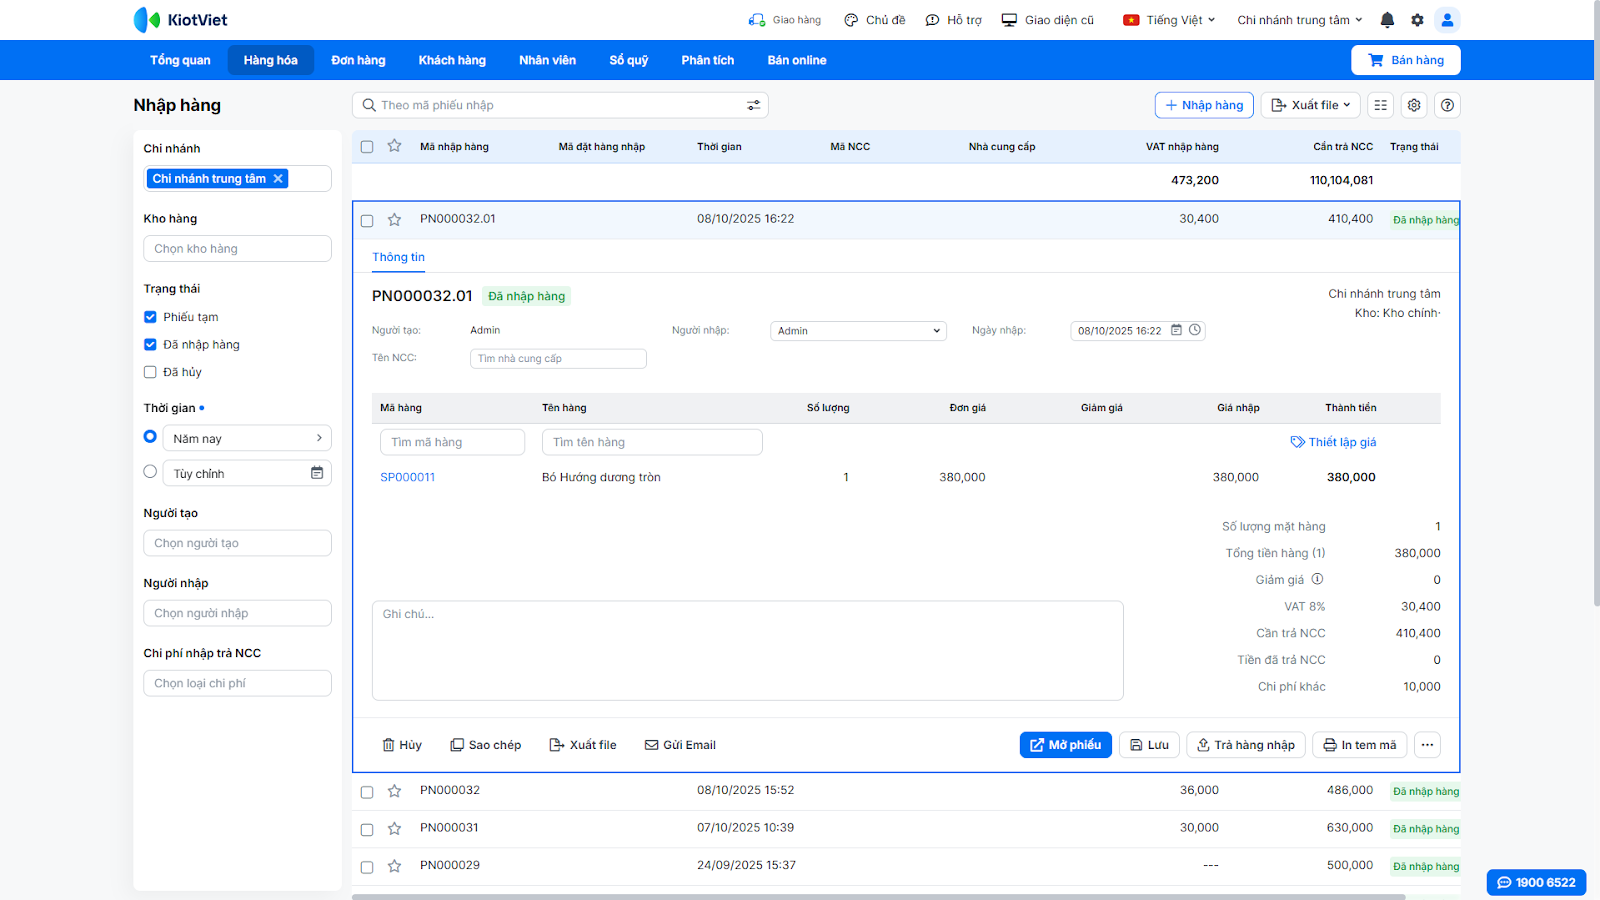
Task: Click the Ghi chú notes text area
Action: point(747,650)
